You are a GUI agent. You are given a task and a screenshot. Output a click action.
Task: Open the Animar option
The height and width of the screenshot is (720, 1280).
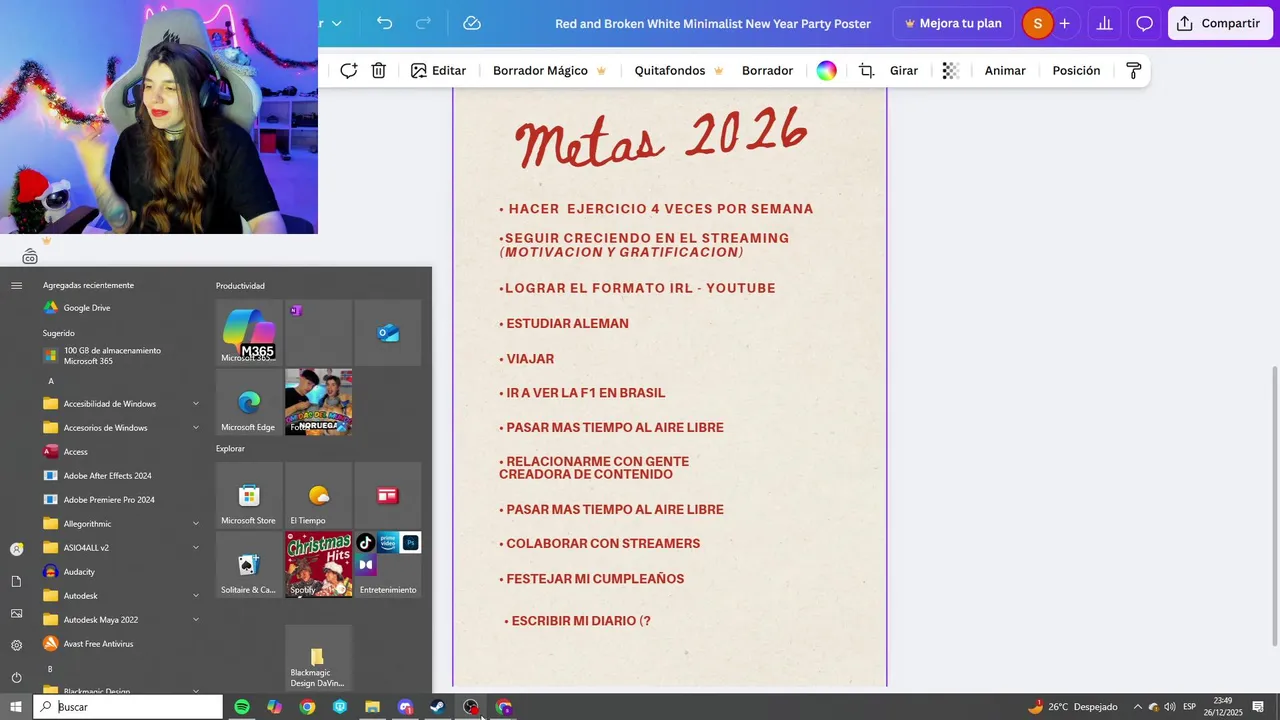point(1005,71)
